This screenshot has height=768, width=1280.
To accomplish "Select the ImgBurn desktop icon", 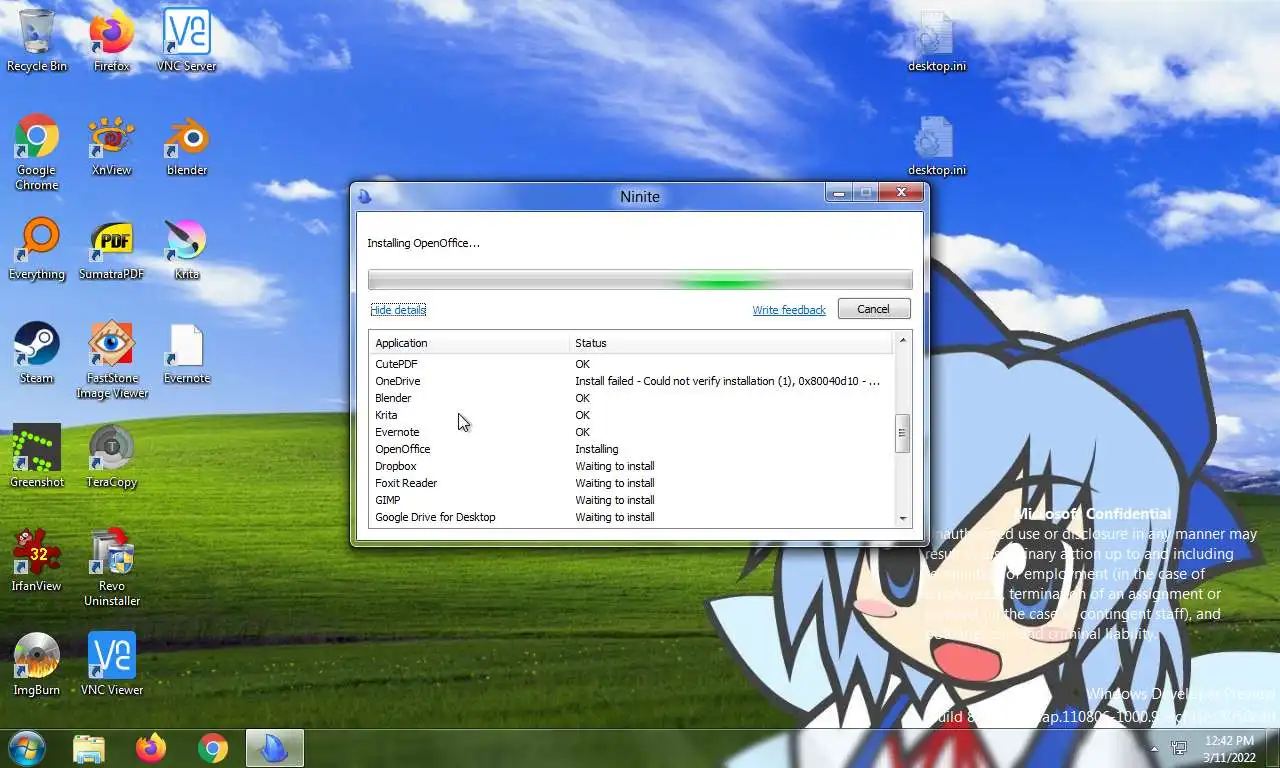I will point(37,664).
